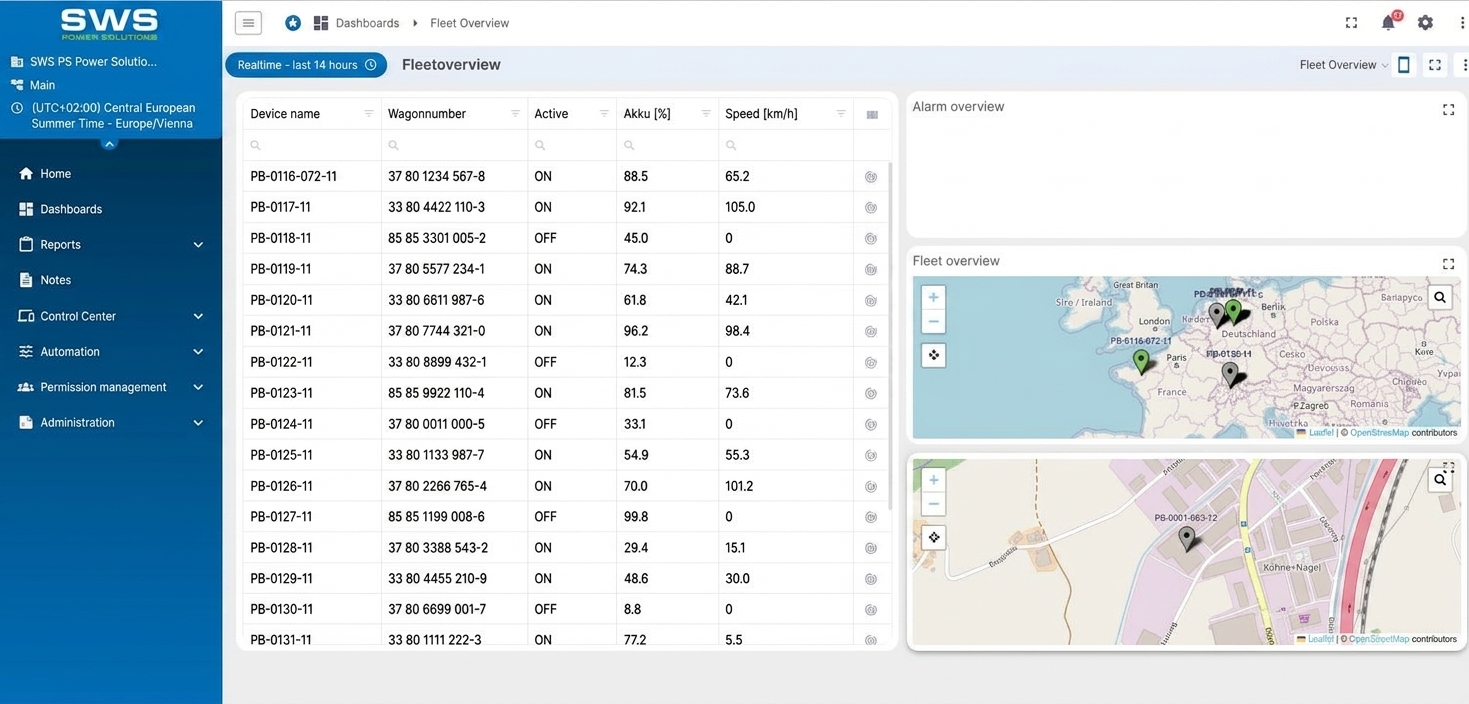This screenshot has width=1469, height=704.
Task: Open Realtime - last 14 hours time selector
Action: click(306, 65)
